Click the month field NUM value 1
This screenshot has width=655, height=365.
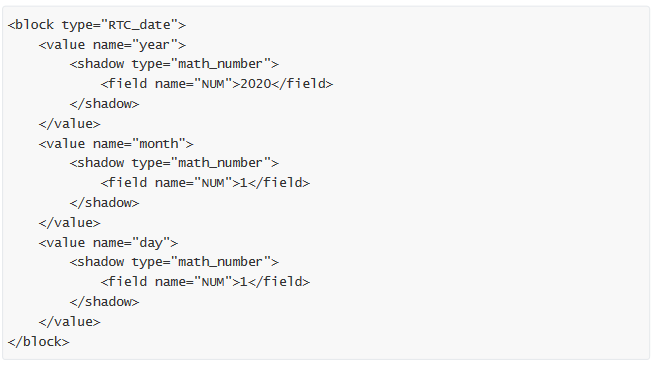244,183
